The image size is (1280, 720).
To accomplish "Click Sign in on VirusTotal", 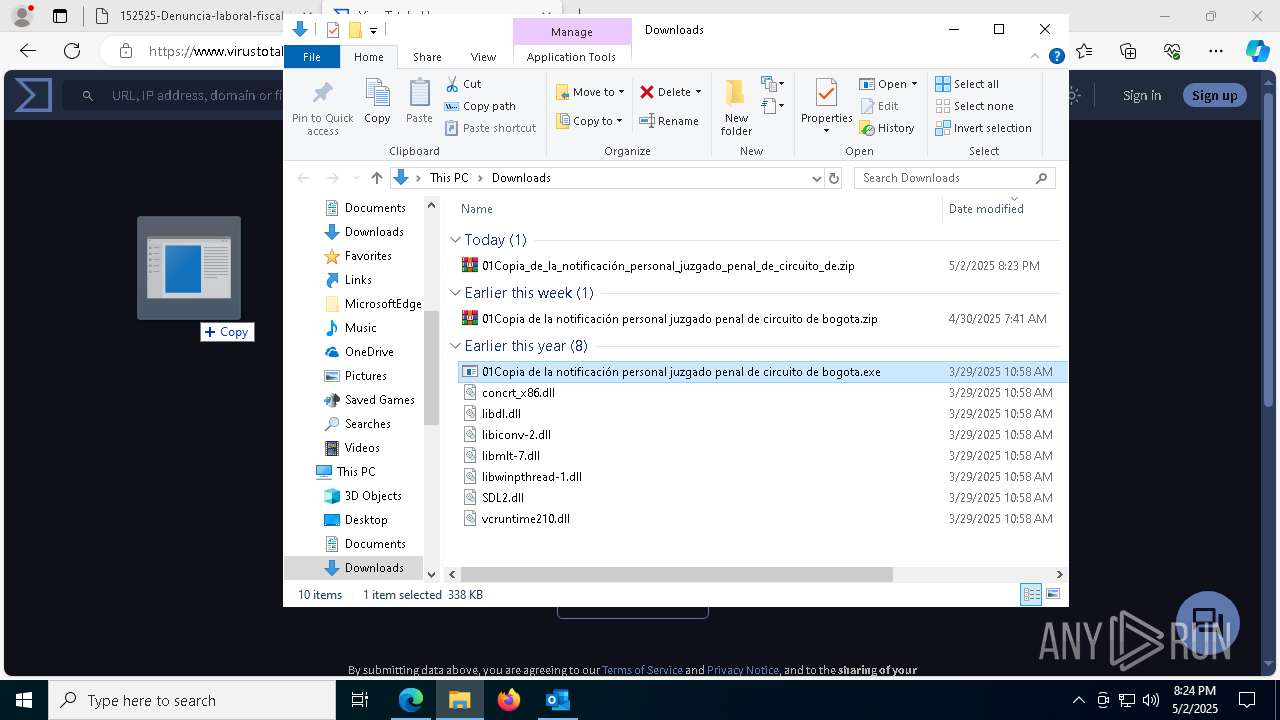I will (x=1142, y=95).
